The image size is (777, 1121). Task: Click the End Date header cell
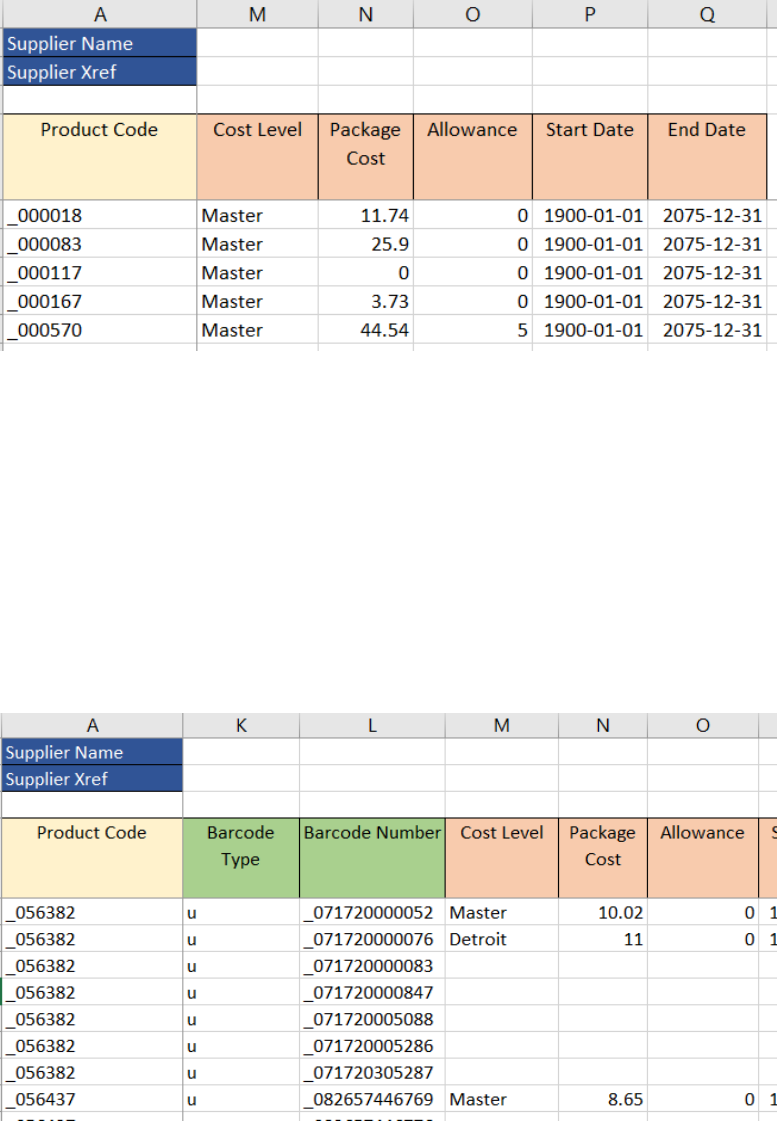point(707,157)
